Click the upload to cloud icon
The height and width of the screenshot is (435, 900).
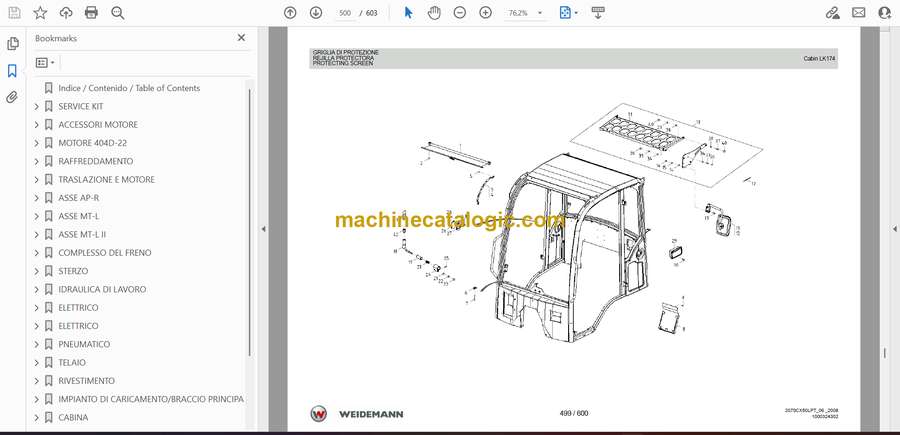(x=66, y=13)
